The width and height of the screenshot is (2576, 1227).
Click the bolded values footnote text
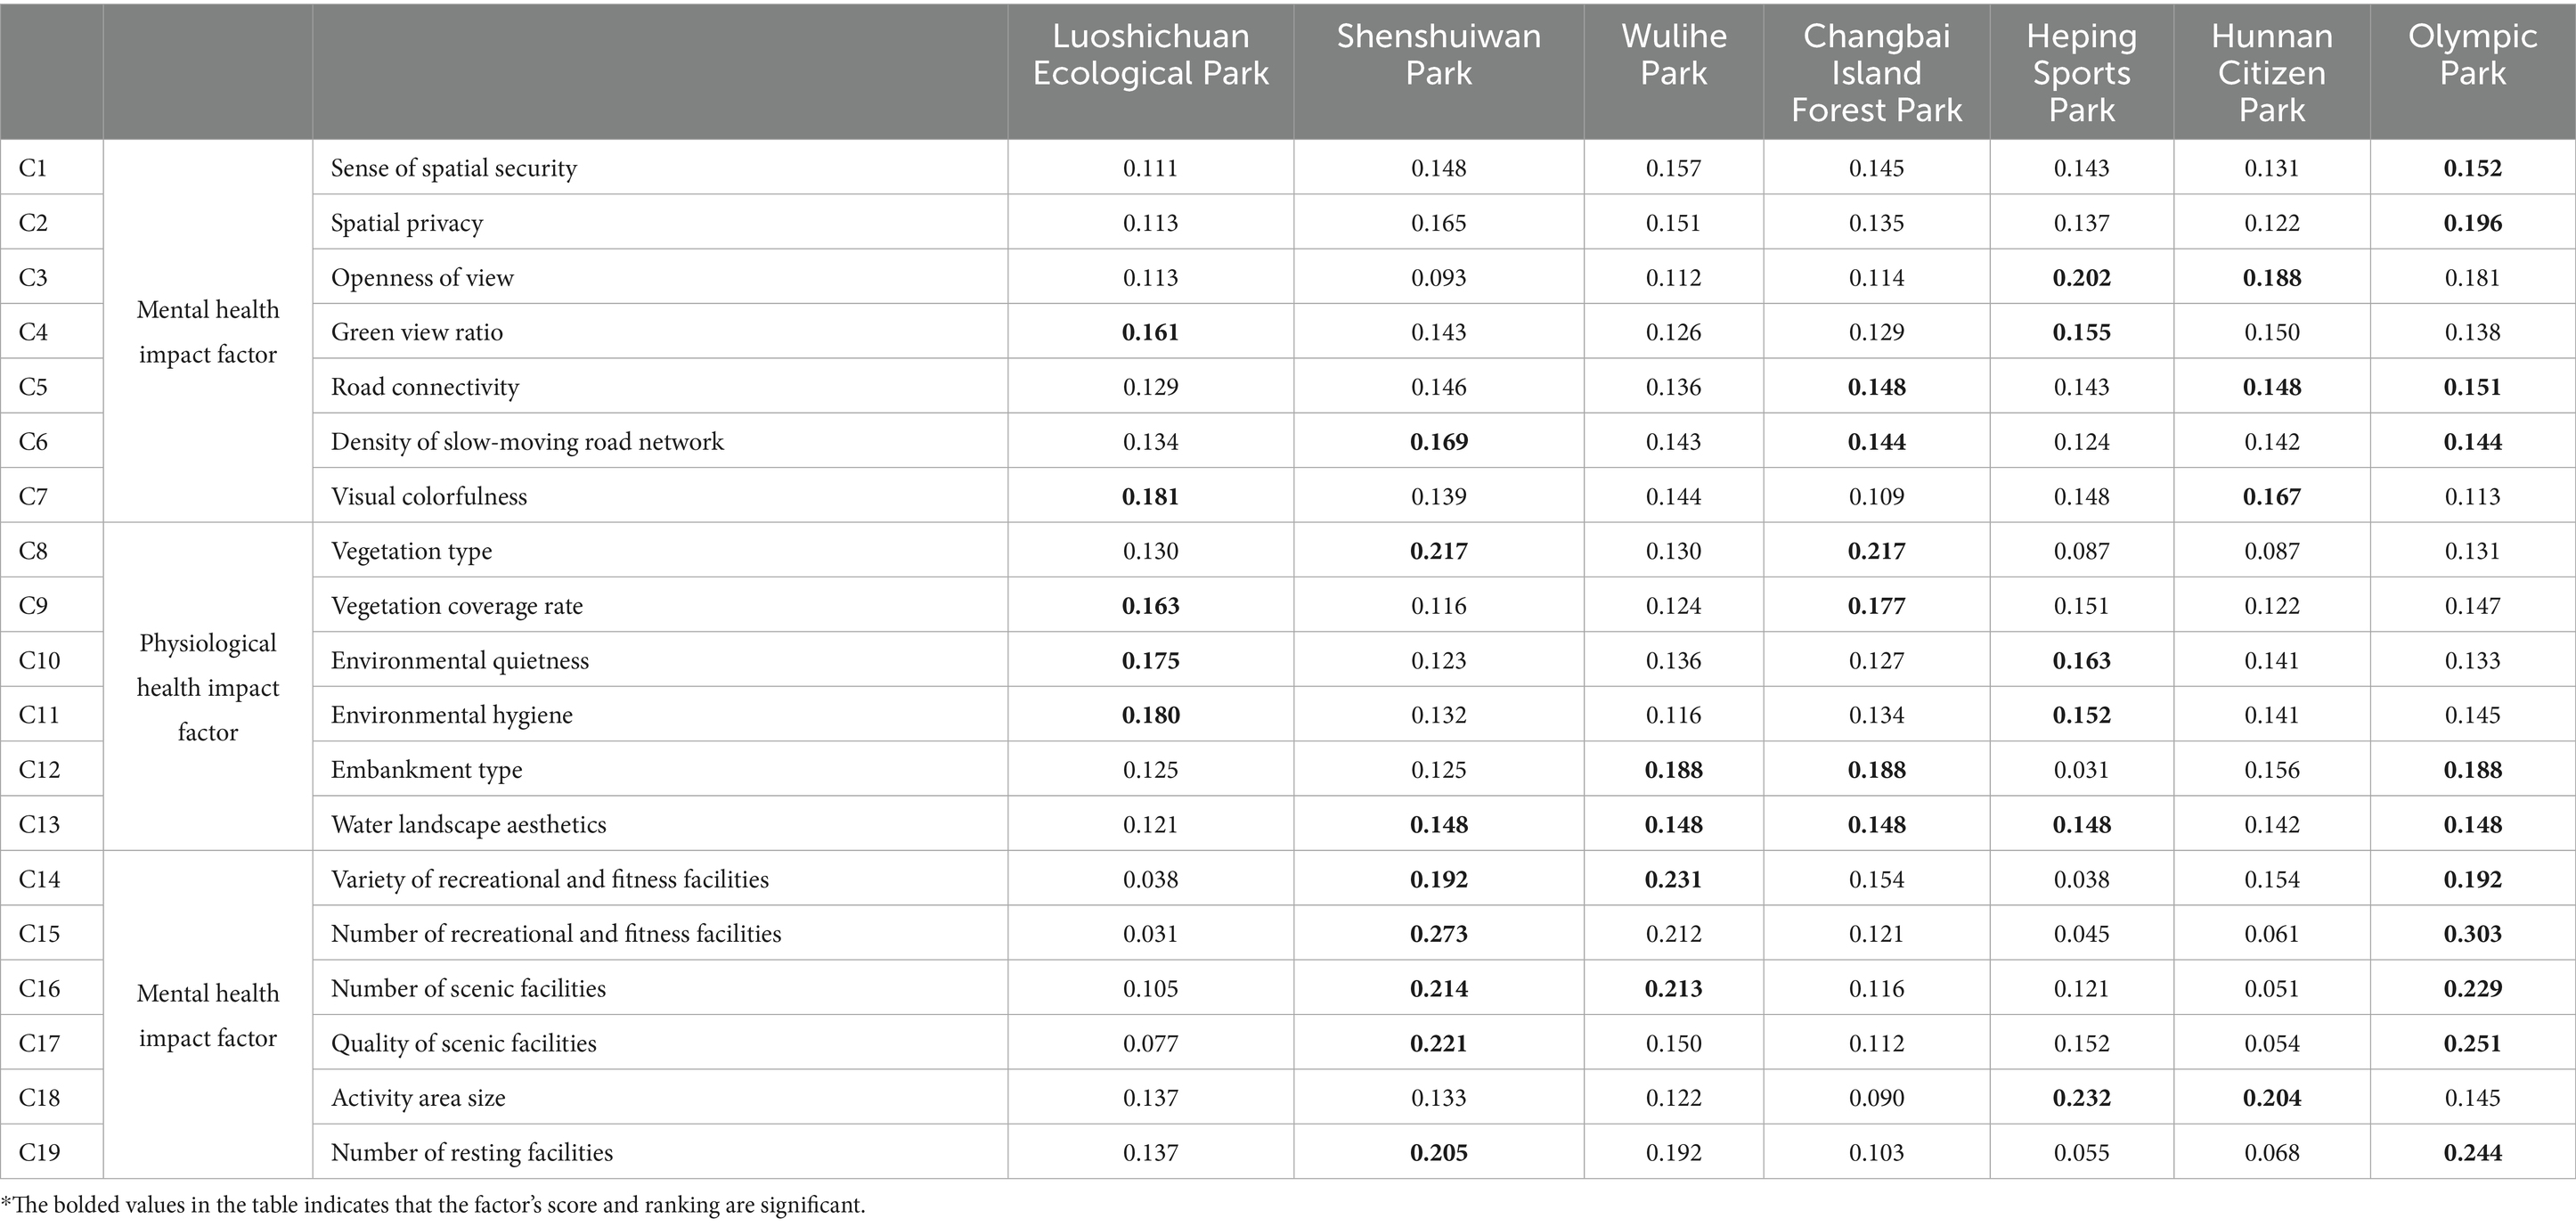click(x=433, y=1206)
